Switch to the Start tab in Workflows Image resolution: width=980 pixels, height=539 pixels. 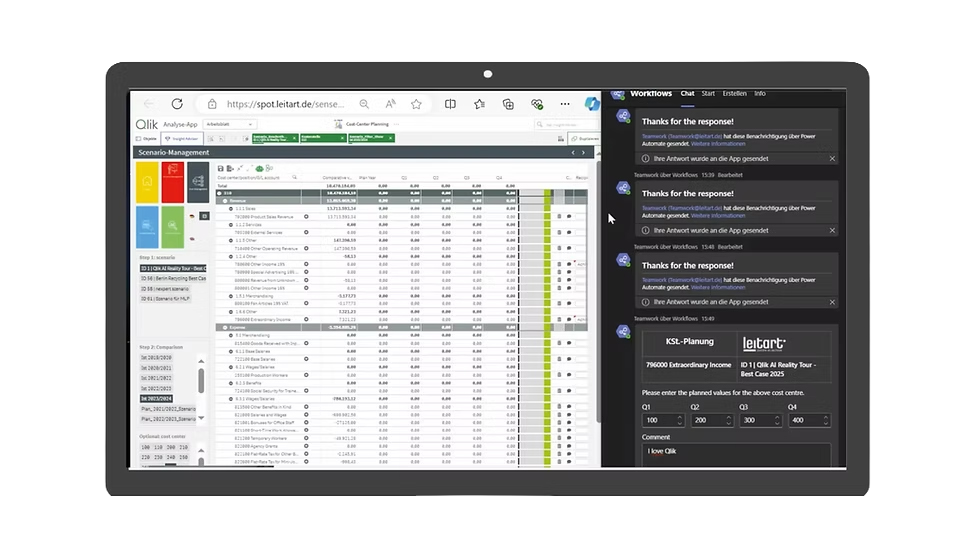click(x=708, y=93)
